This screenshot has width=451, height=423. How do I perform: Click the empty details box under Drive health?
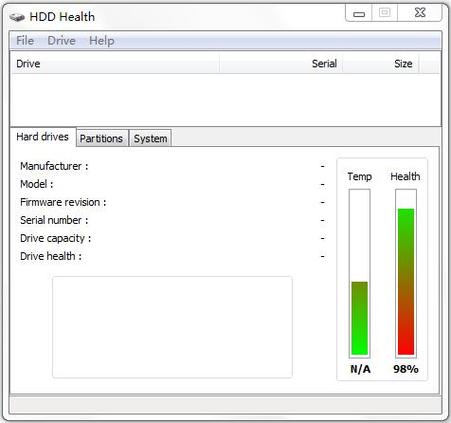[172, 327]
